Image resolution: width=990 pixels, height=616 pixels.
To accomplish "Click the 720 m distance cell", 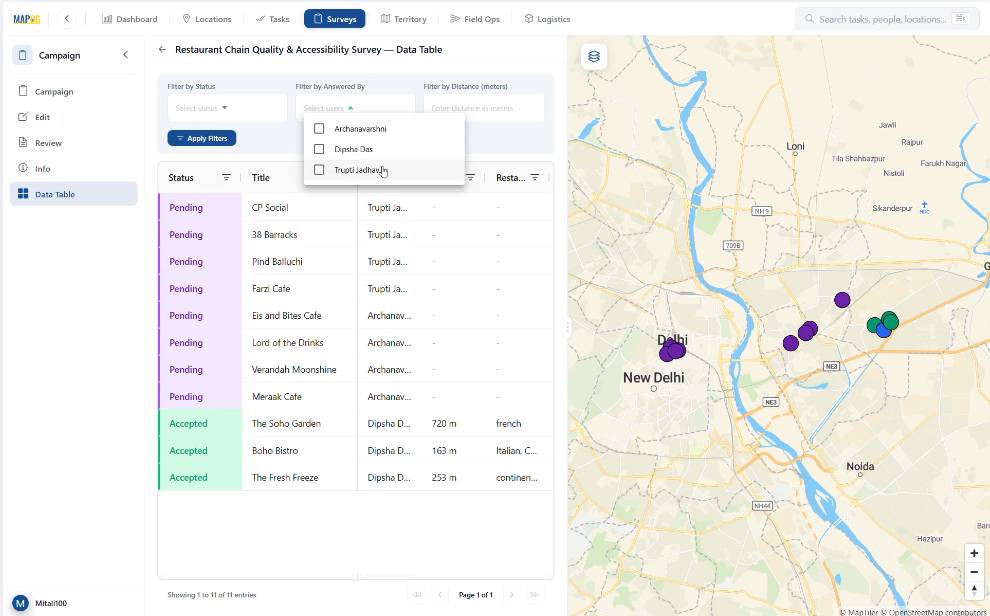I will [x=444, y=424].
